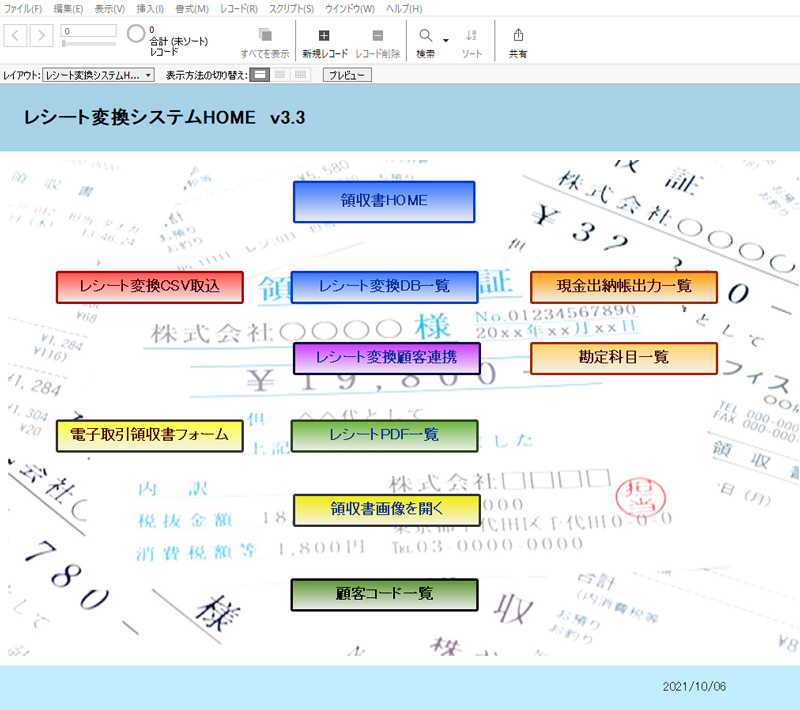The image size is (800, 710).
Task: Go to the previous record arrow
Action: (x=17, y=37)
